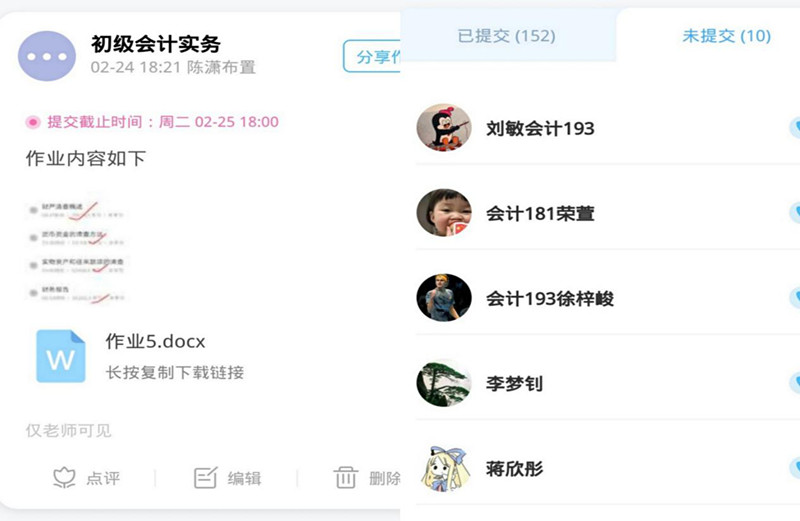Switch to the 未提交 (10) tab
Image resolution: width=800 pixels, height=521 pixels.
click(727, 36)
